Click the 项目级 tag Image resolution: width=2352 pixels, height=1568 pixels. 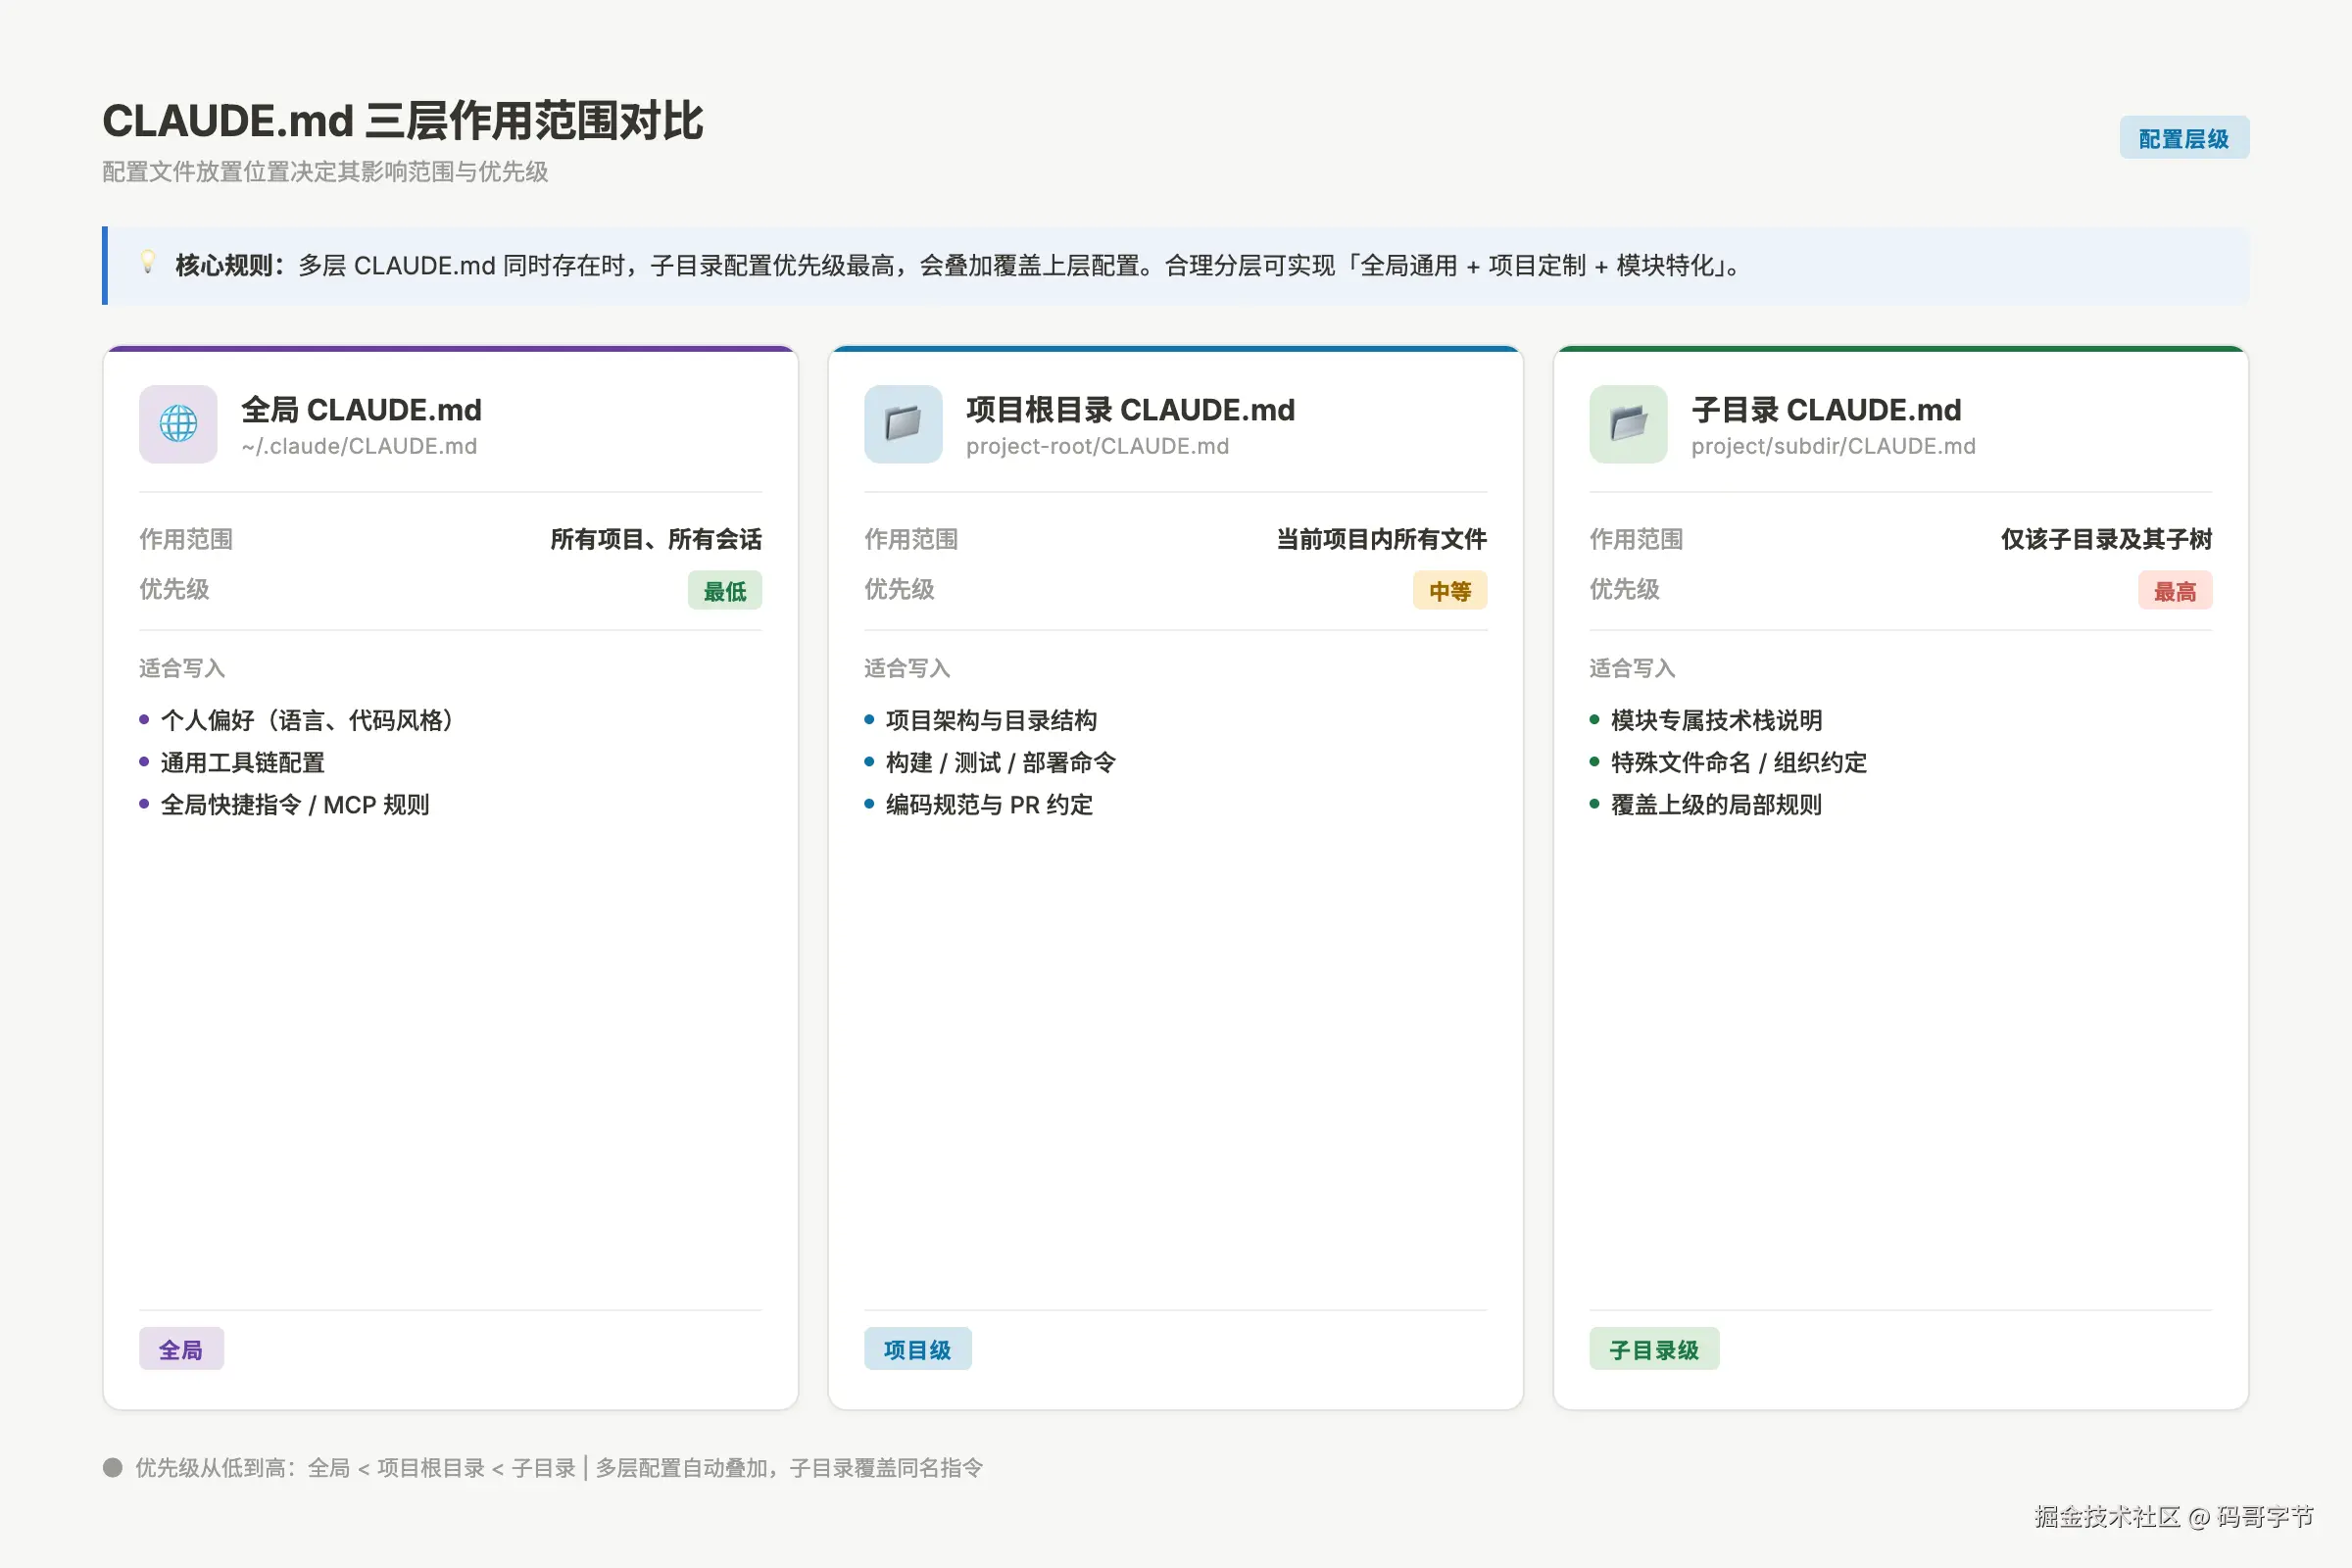(917, 1349)
